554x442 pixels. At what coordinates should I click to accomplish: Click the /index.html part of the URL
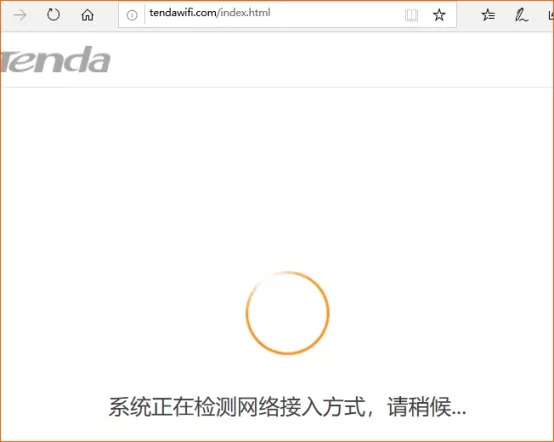[x=243, y=13]
